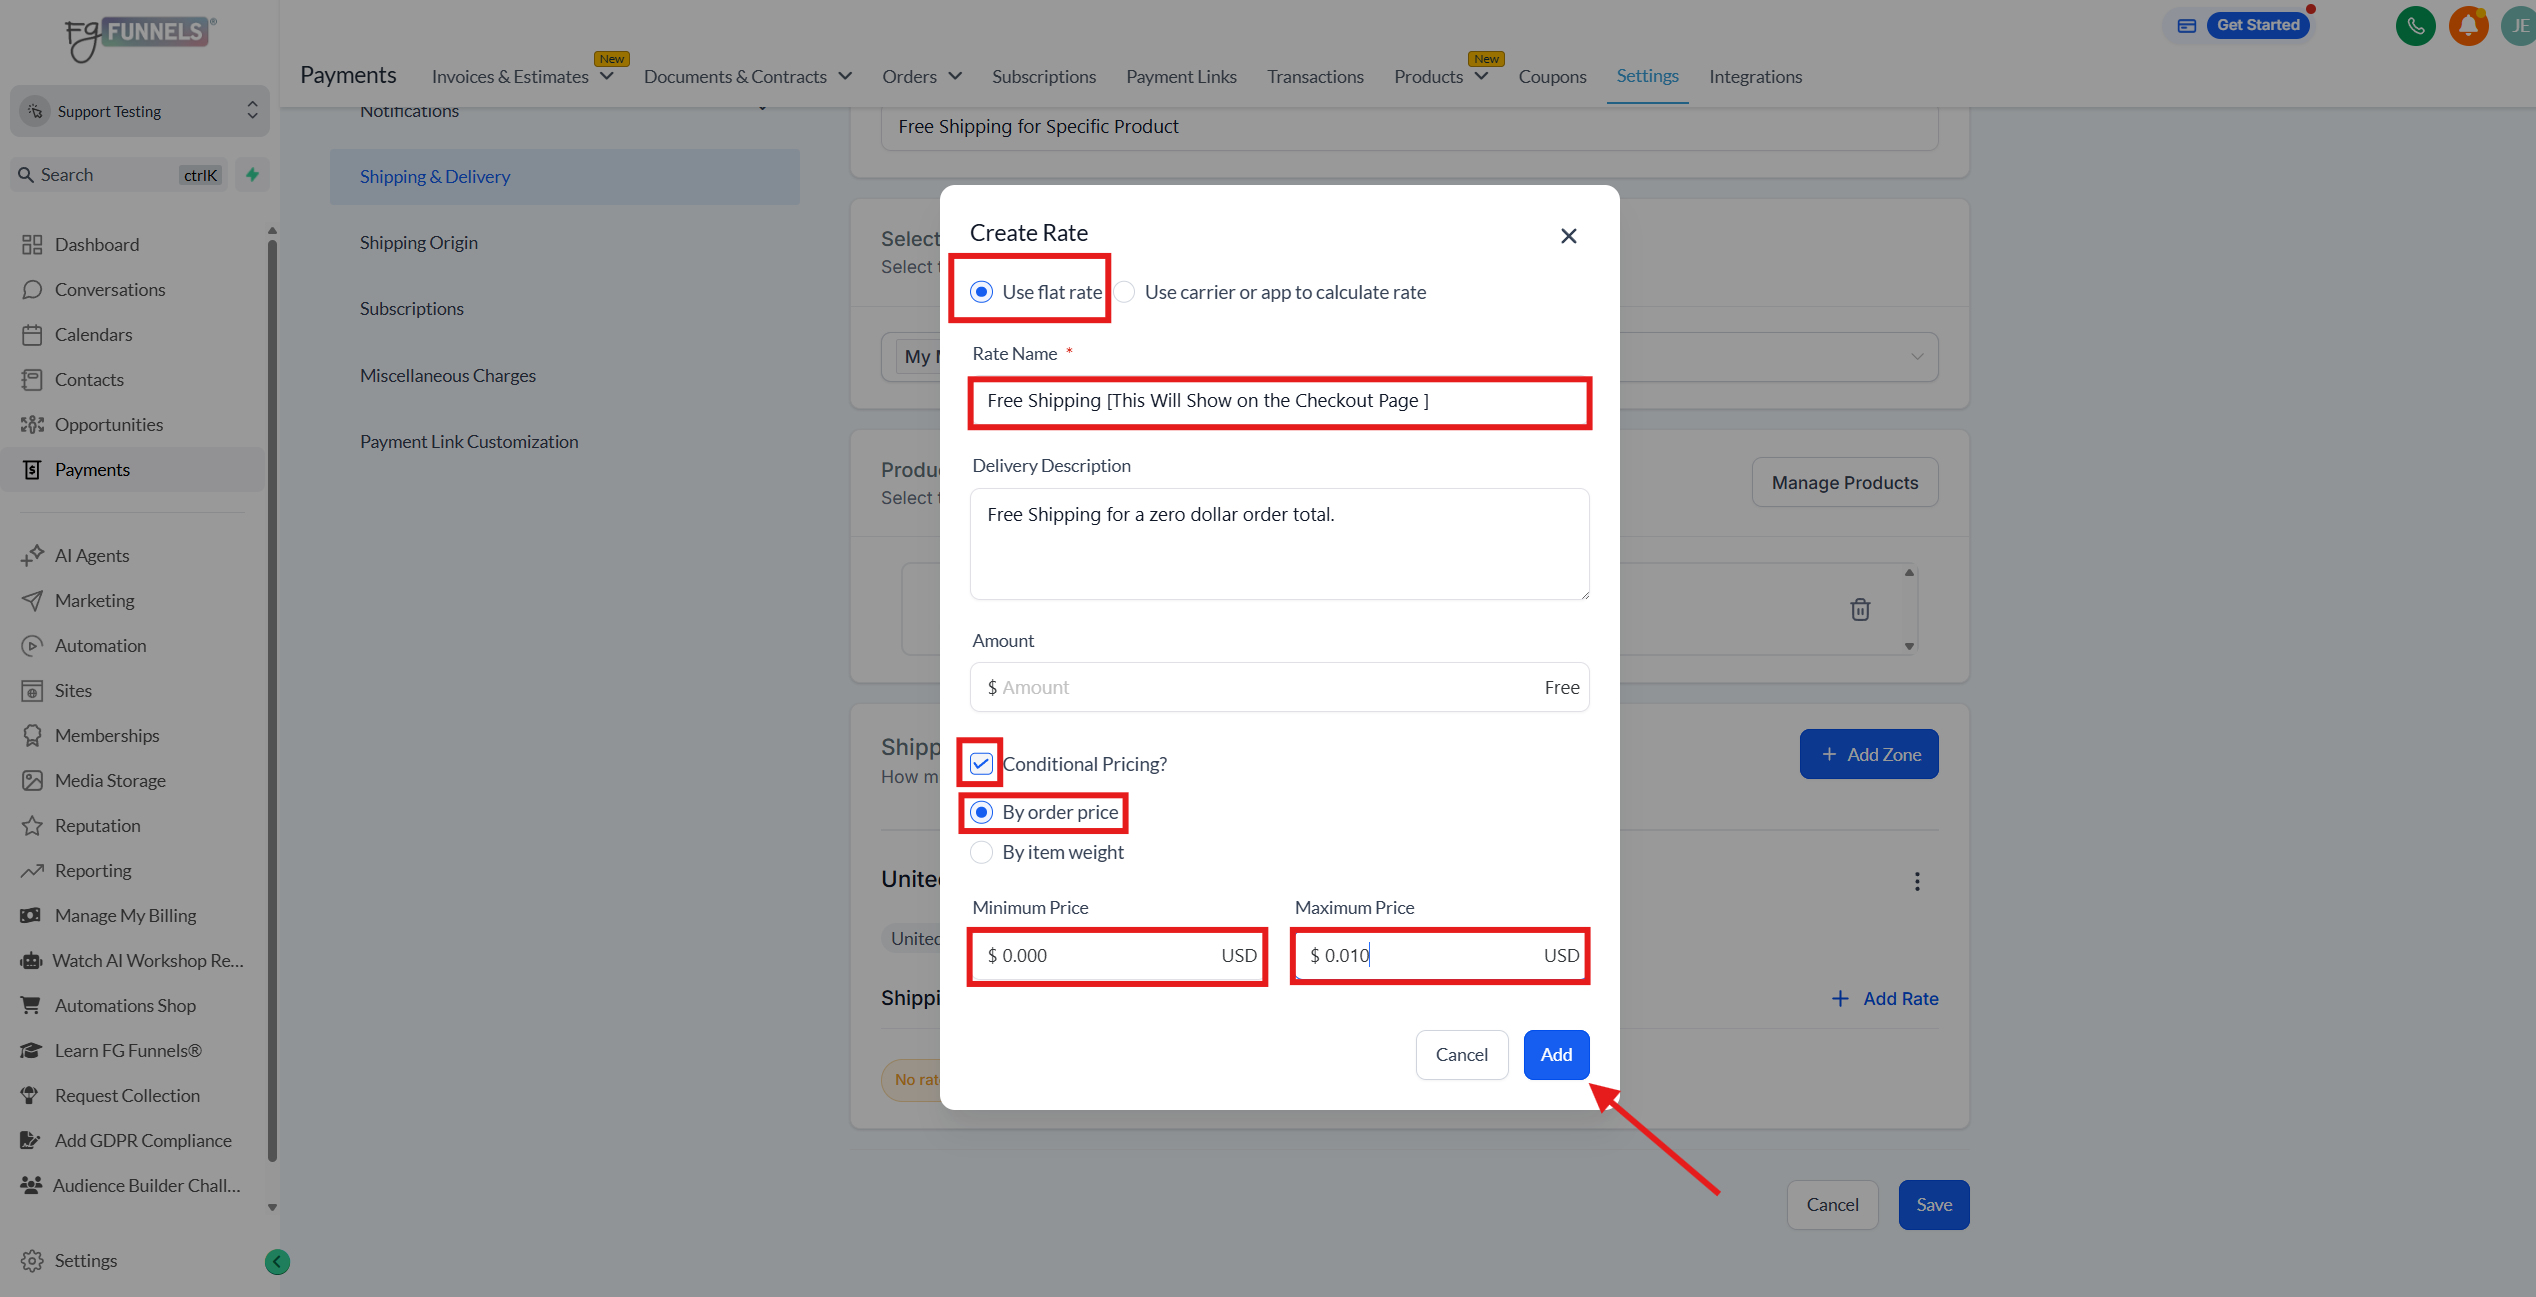Select Use carrier or app radio

click(1125, 292)
